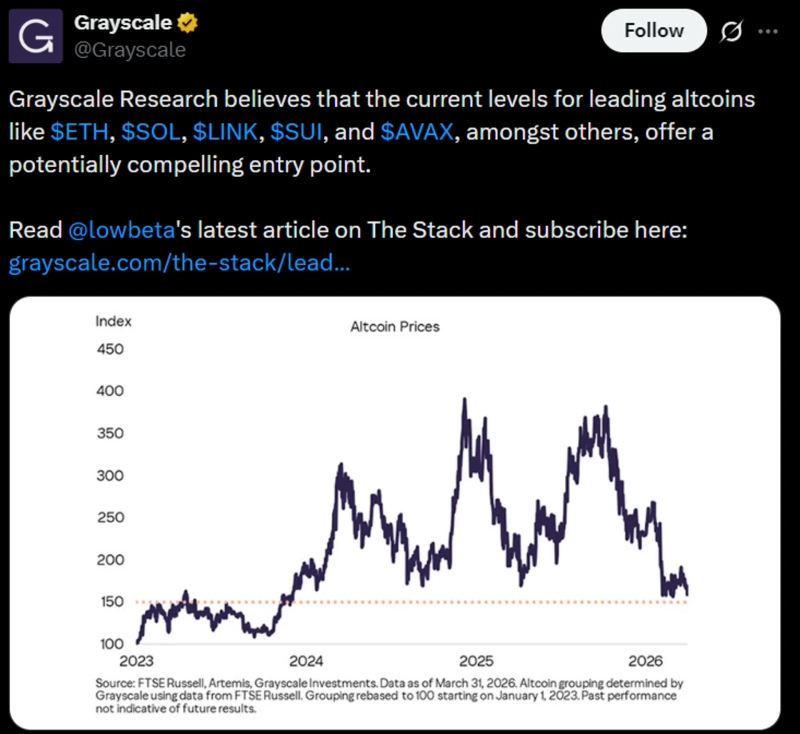Click the $ETH cashtag
Screen dimensions: 800x734
pos(76,133)
